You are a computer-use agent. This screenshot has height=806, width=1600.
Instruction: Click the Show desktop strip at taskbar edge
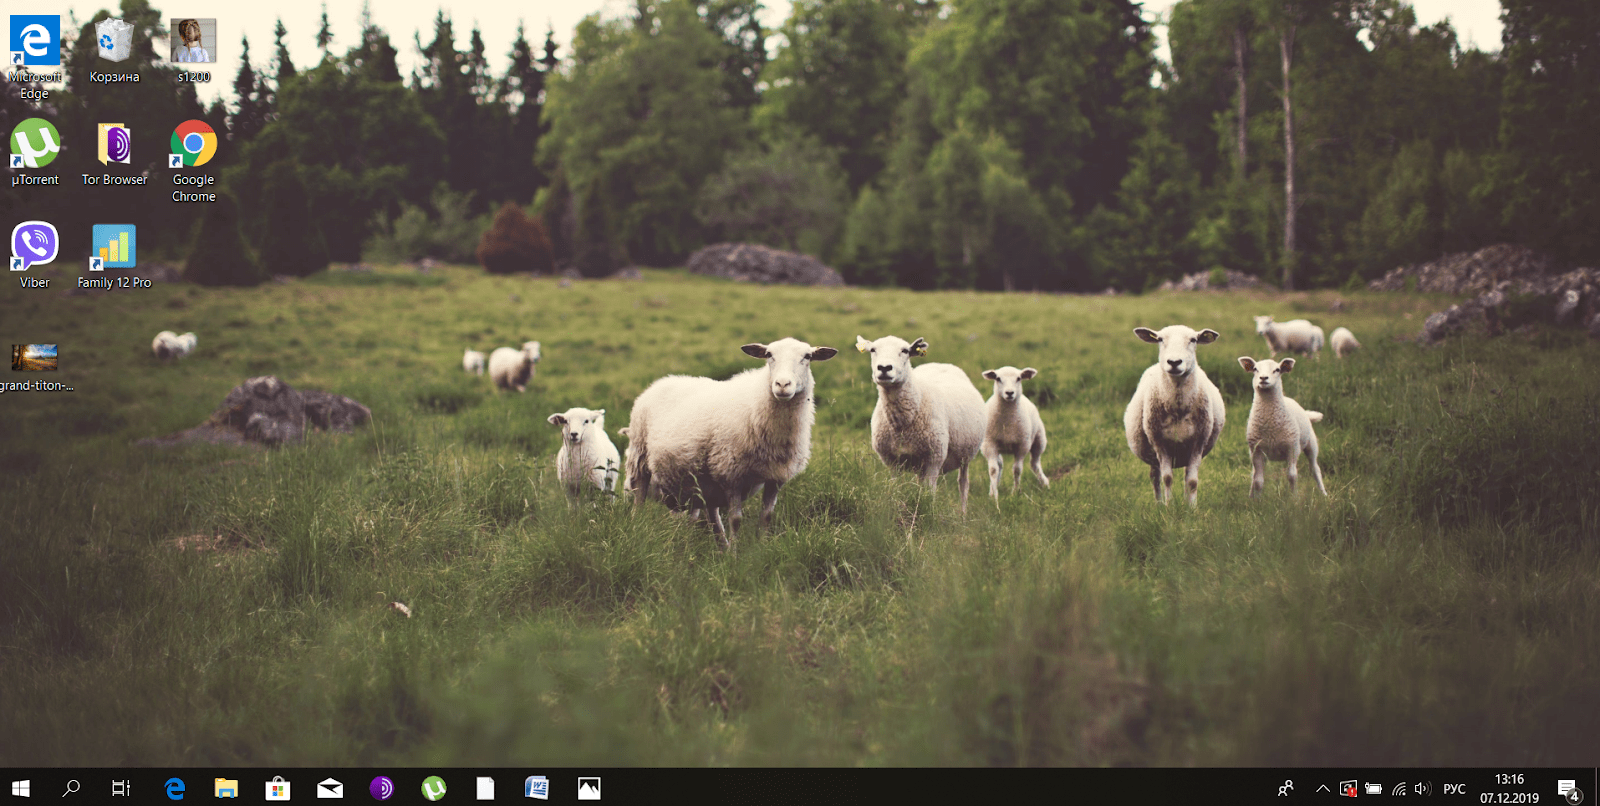click(1597, 788)
